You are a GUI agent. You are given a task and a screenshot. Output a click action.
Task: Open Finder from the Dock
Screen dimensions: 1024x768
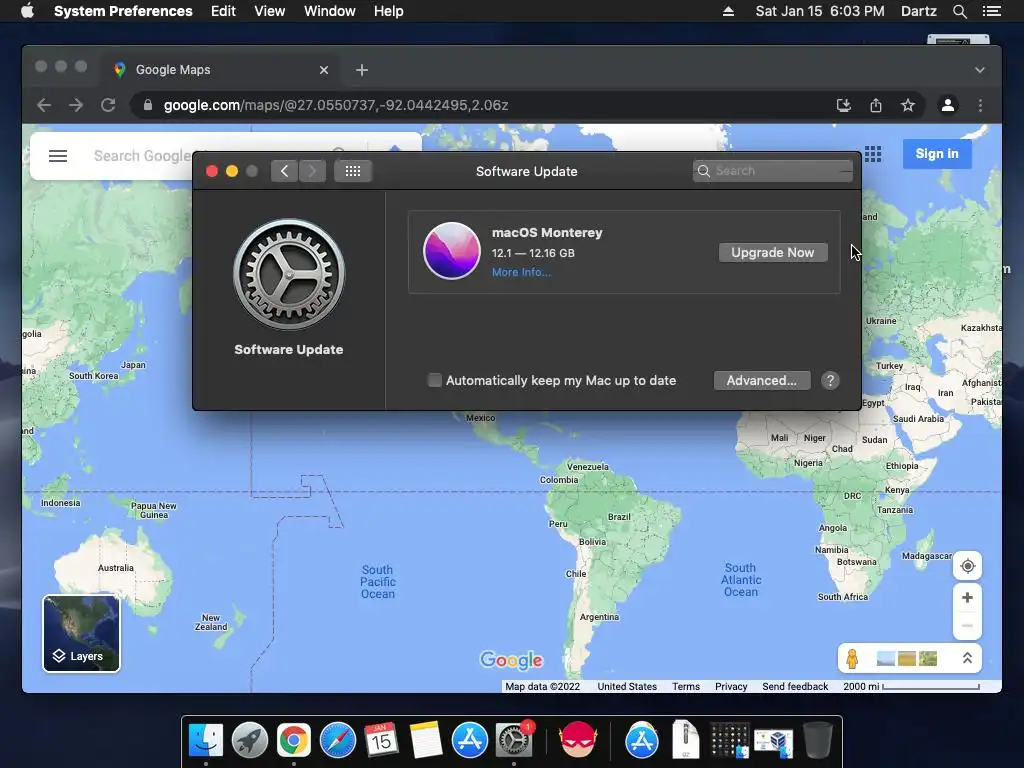click(206, 741)
